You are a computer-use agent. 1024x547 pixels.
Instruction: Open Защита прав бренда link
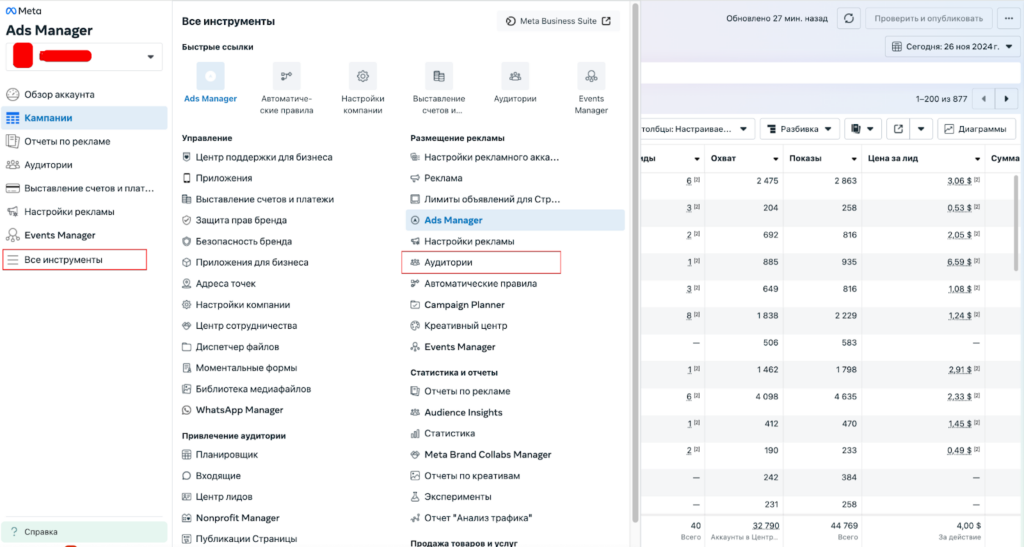point(234,221)
